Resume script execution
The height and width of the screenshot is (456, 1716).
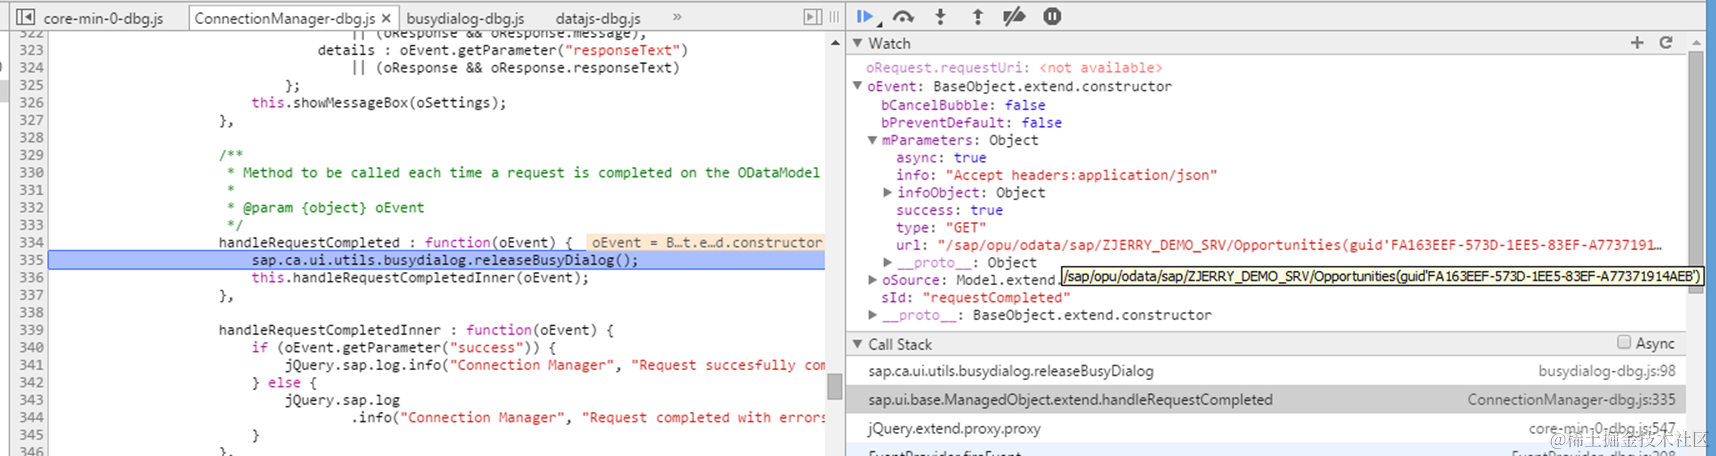coord(866,17)
